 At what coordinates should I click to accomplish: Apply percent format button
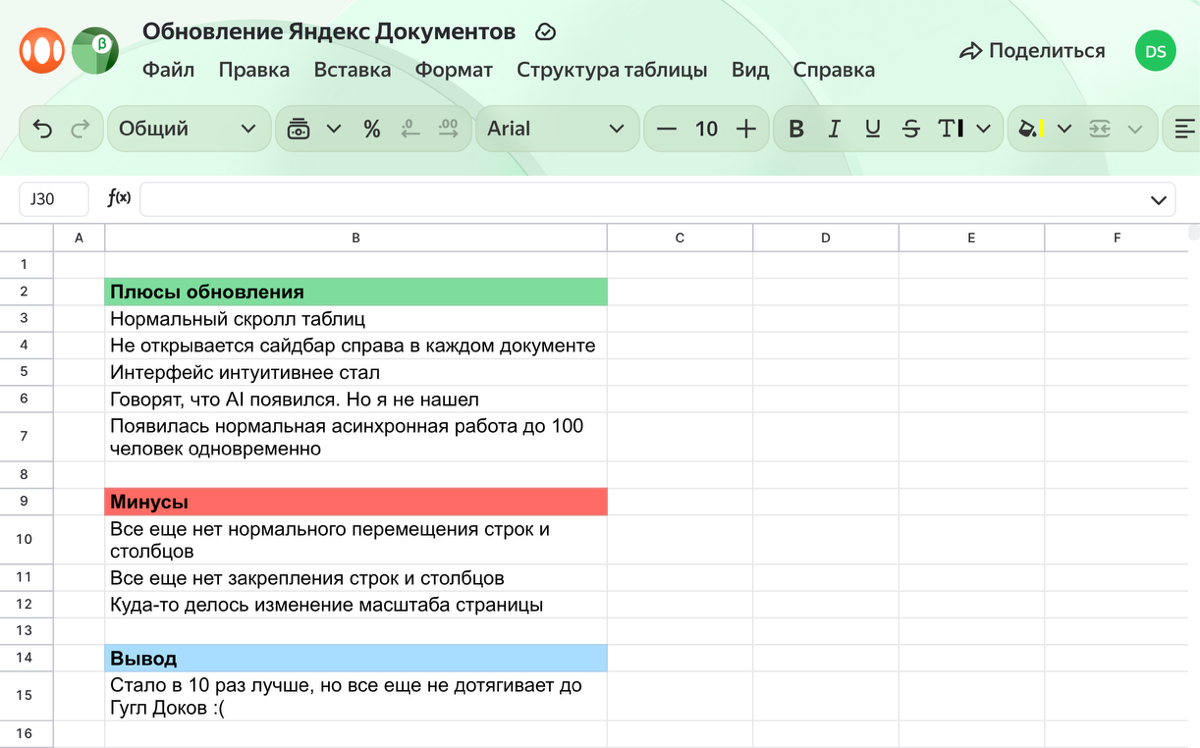(372, 128)
